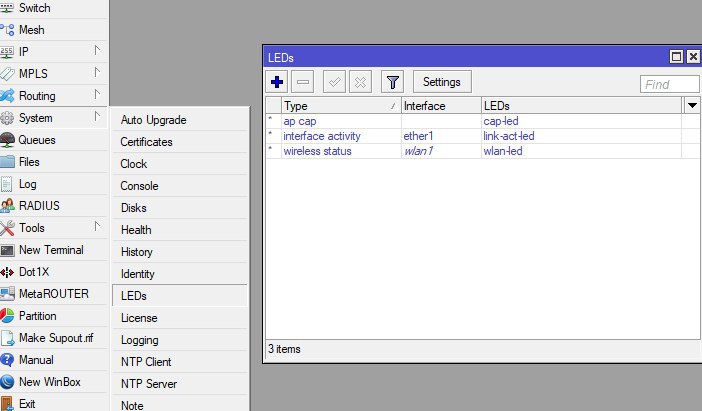
Task: Open History in System menu
Action: point(180,252)
